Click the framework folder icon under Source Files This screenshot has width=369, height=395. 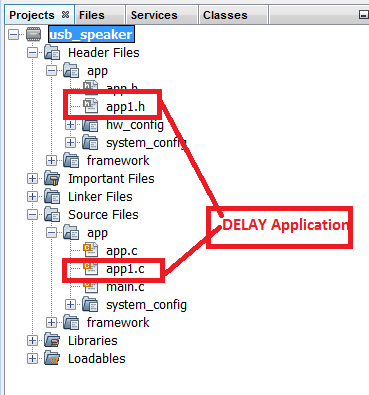[71, 323]
